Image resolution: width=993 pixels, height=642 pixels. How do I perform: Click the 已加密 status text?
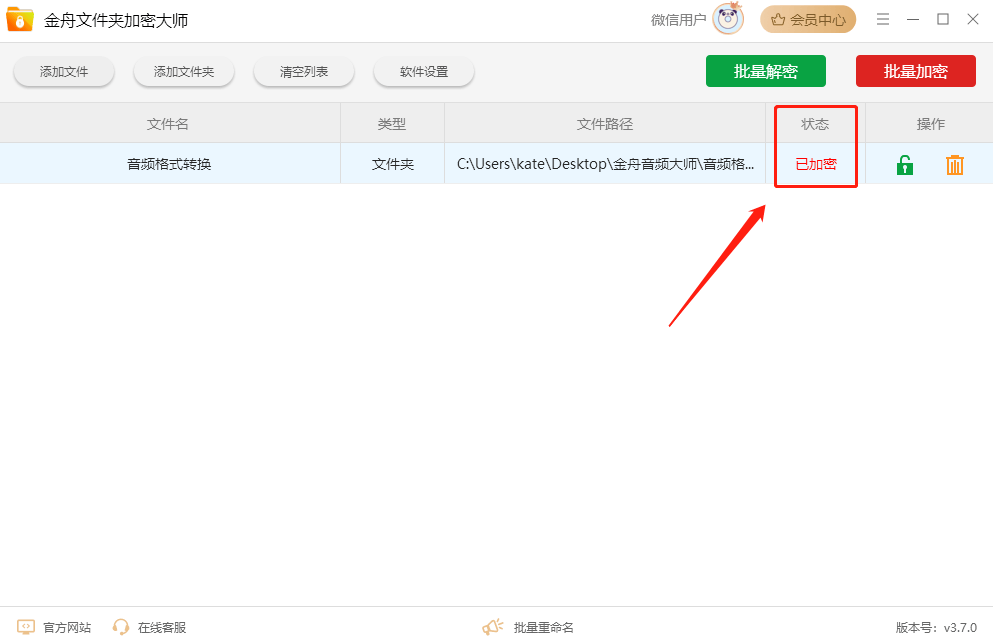(816, 164)
